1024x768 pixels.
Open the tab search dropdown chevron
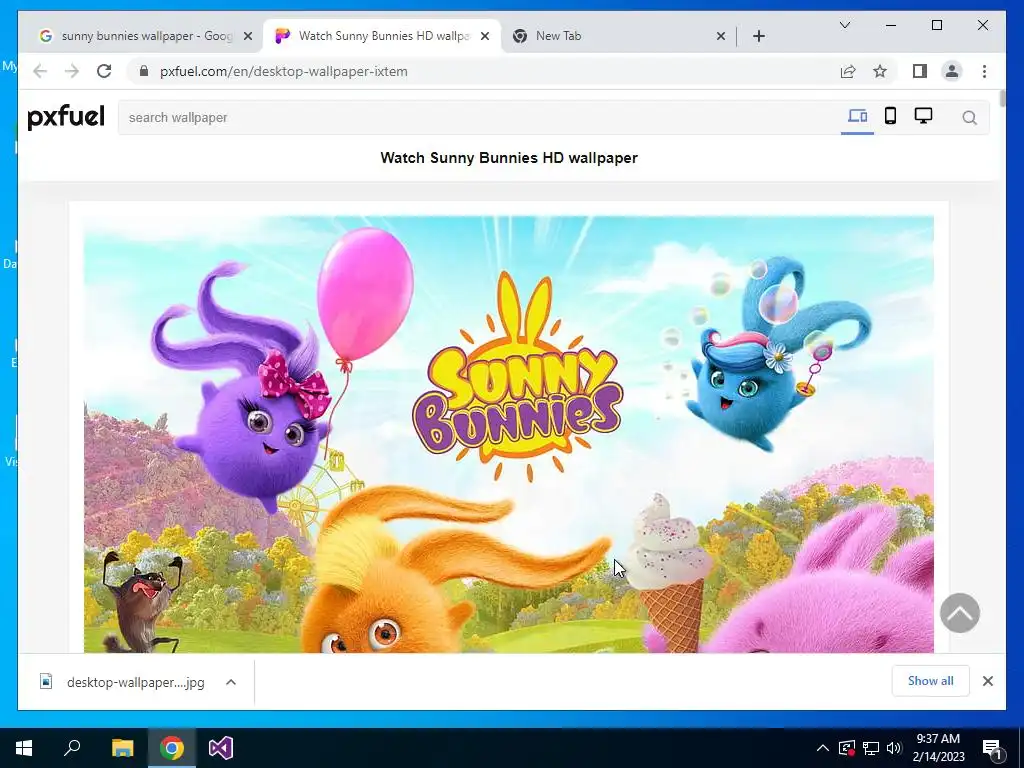click(x=844, y=25)
